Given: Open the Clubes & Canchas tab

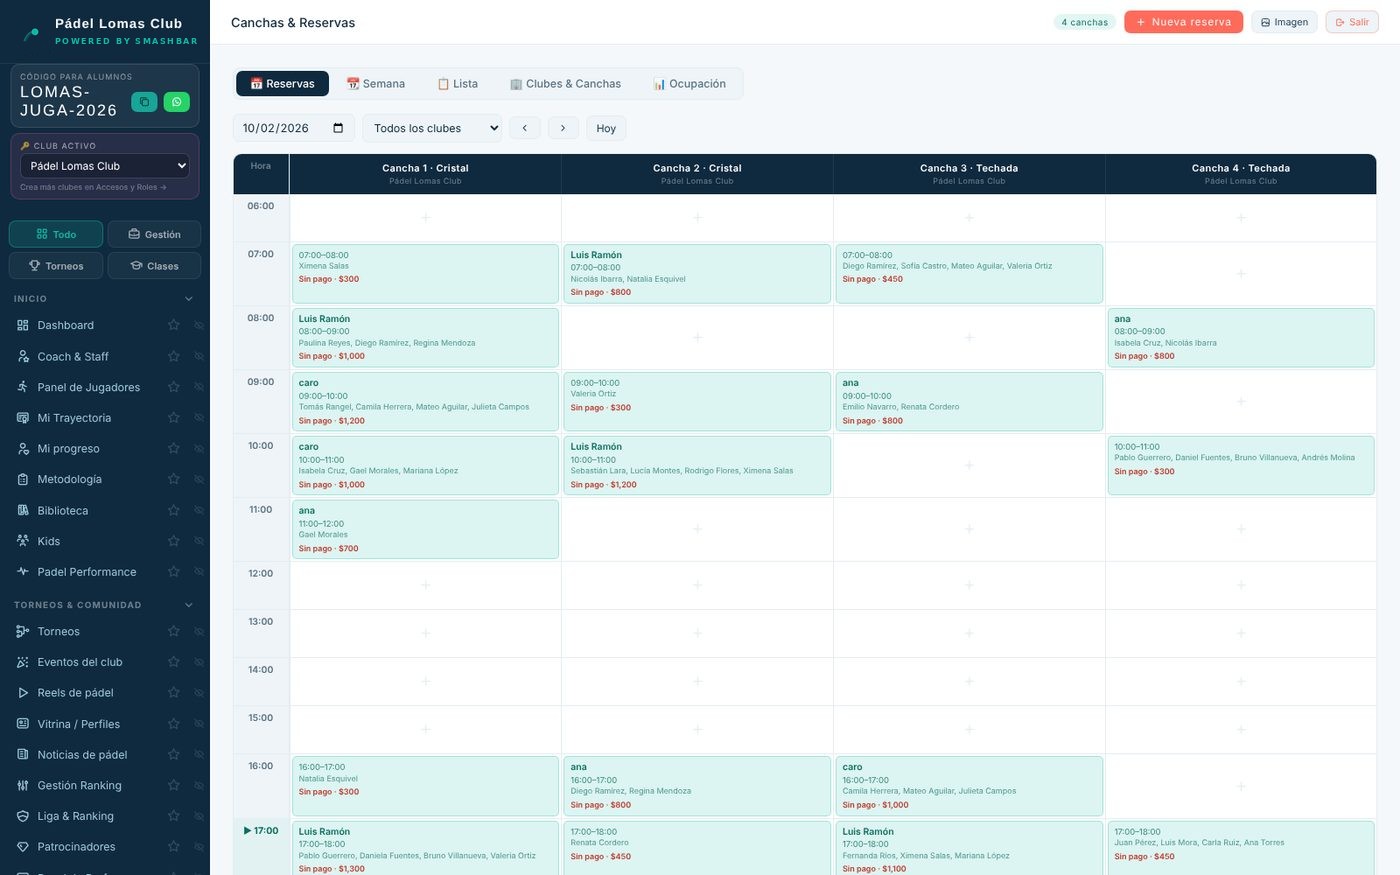Looking at the screenshot, I should [565, 84].
